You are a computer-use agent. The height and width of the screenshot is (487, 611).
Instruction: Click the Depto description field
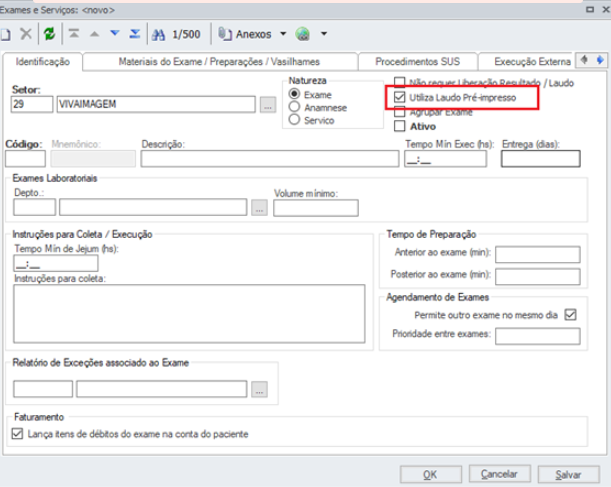153,207
